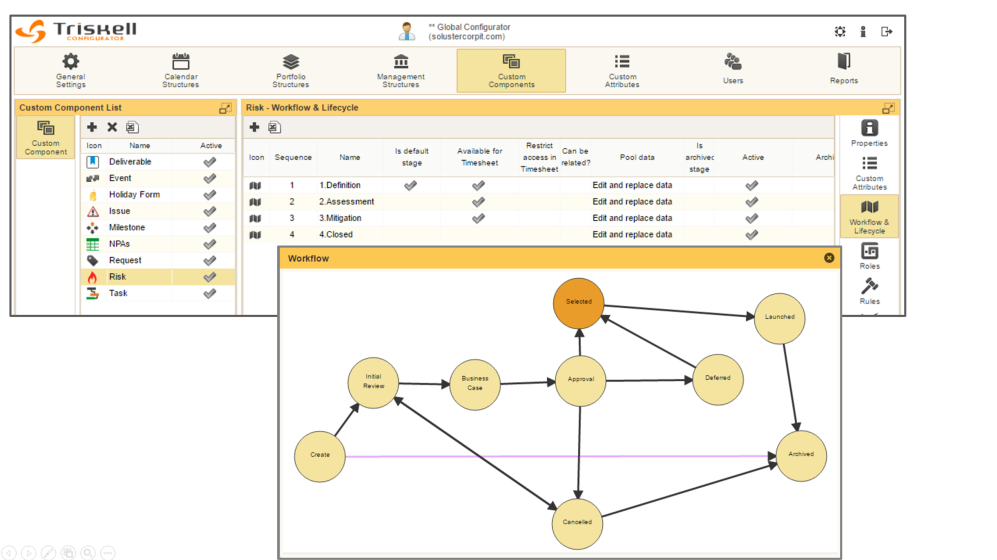The height and width of the screenshot is (560, 997).
Task: Select the Approval workflow node
Action: (x=581, y=381)
